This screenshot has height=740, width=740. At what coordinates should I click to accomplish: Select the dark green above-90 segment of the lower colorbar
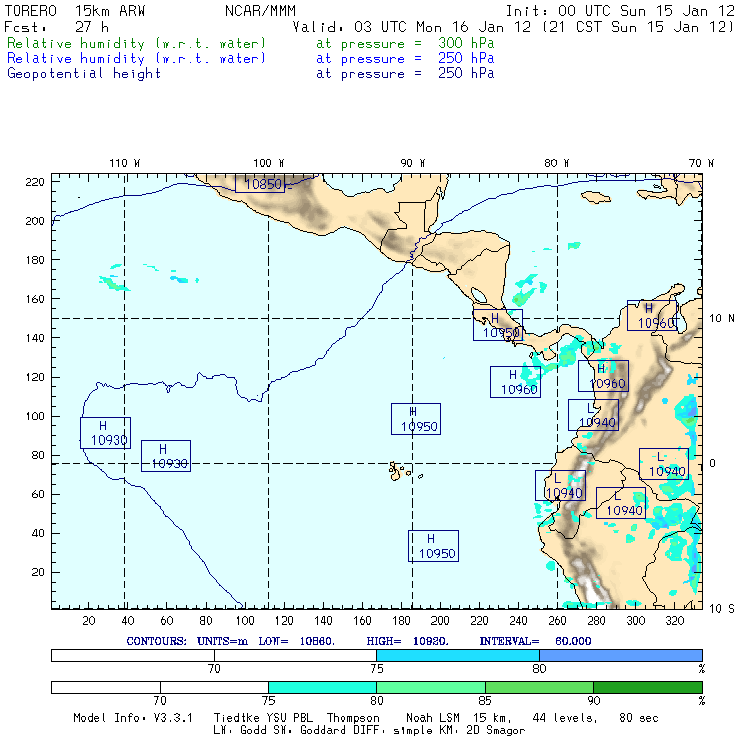tap(648, 687)
